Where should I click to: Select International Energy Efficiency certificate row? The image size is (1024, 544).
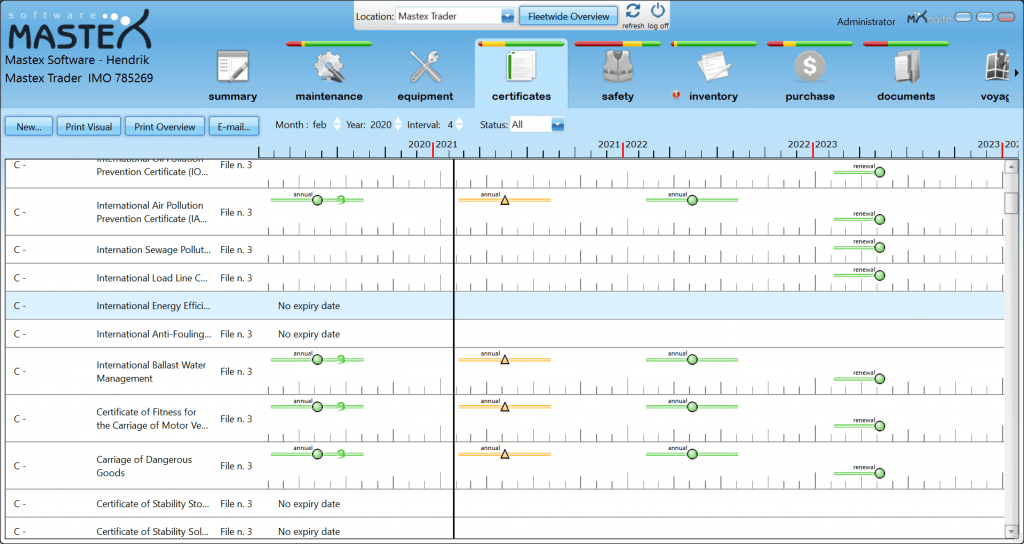click(153, 306)
